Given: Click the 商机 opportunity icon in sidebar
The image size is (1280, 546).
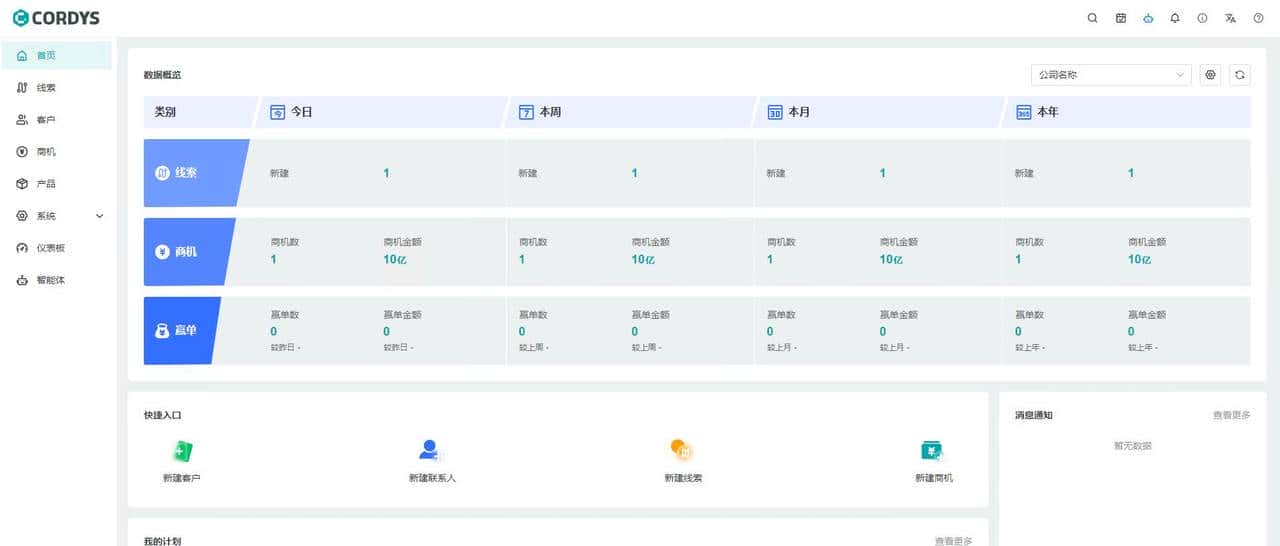Looking at the screenshot, I should click(x=22, y=152).
